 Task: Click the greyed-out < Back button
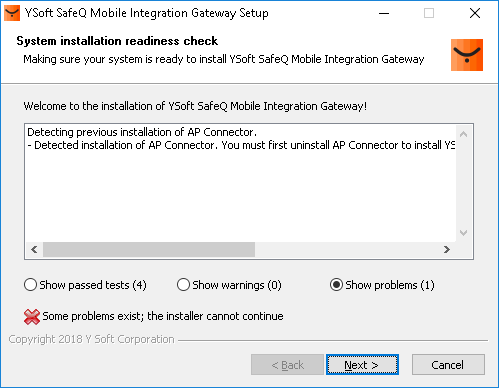[x=287, y=365]
